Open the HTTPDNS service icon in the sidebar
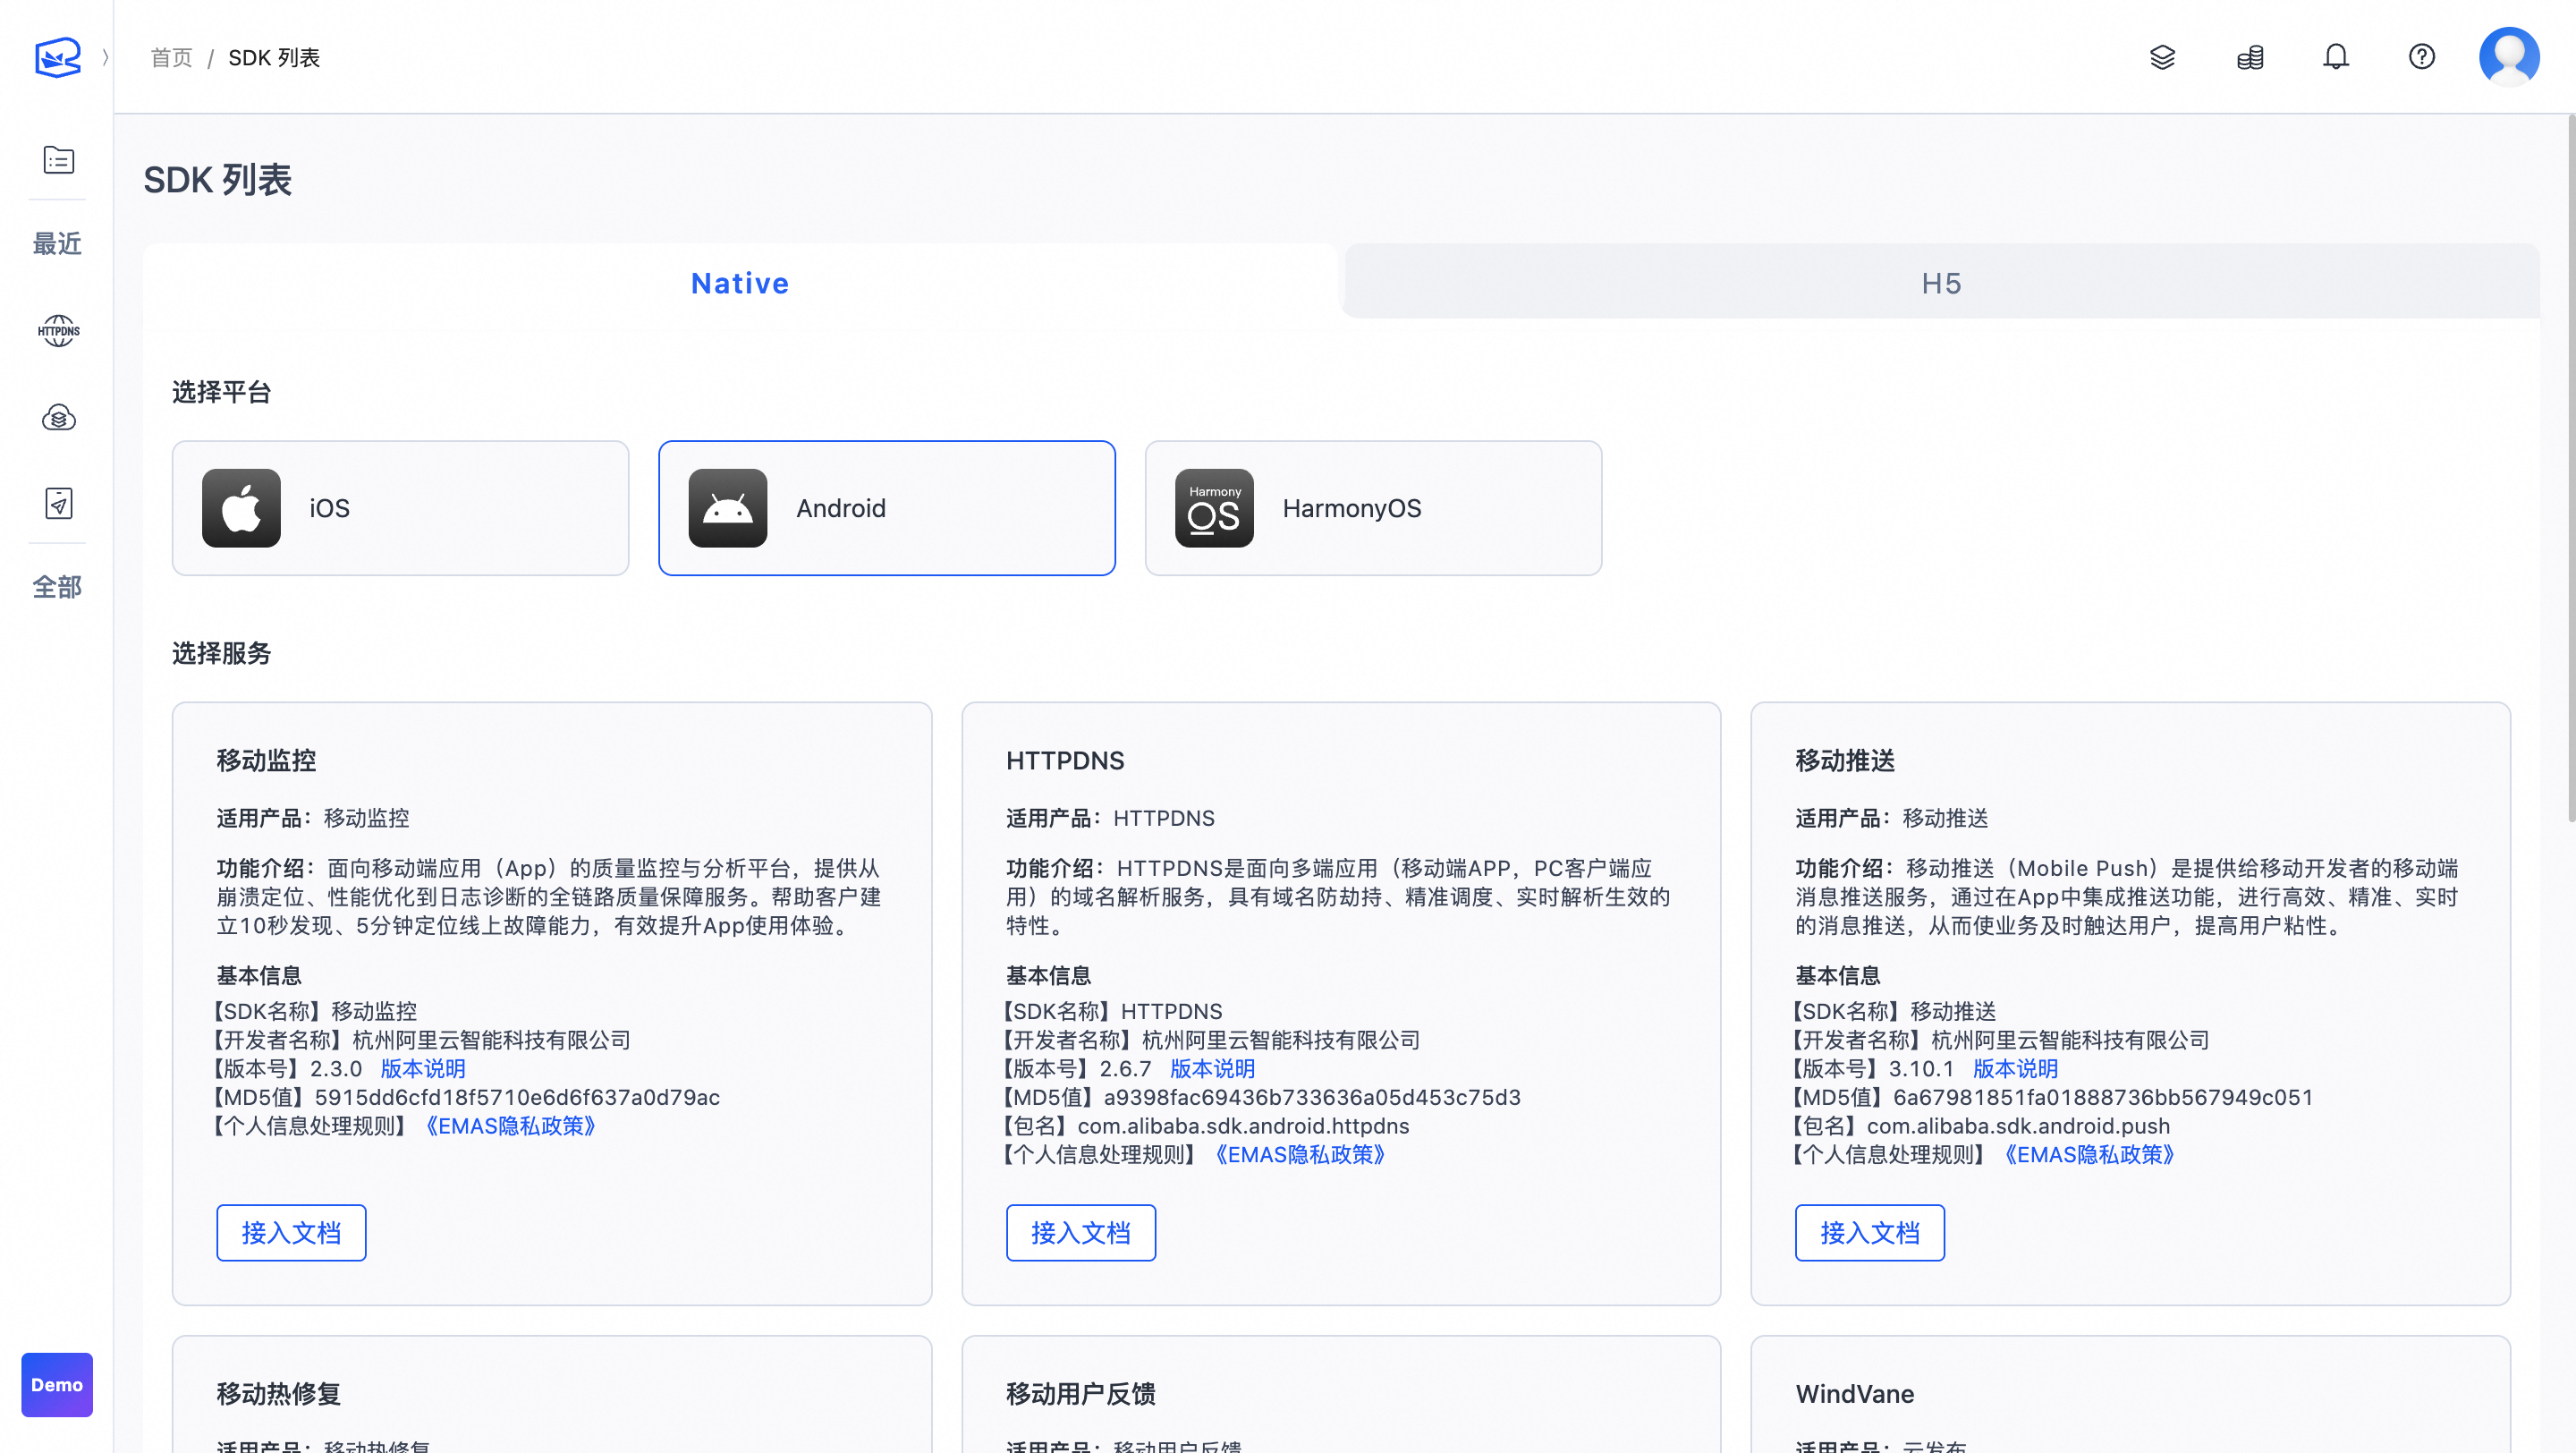 [x=58, y=330]
